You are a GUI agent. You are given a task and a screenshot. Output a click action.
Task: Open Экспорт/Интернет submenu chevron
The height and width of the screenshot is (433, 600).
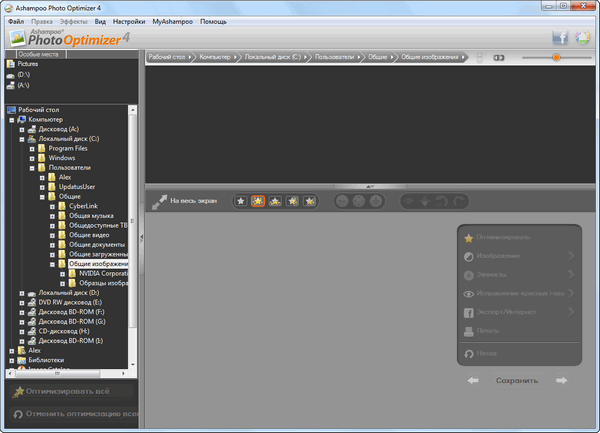571,312
